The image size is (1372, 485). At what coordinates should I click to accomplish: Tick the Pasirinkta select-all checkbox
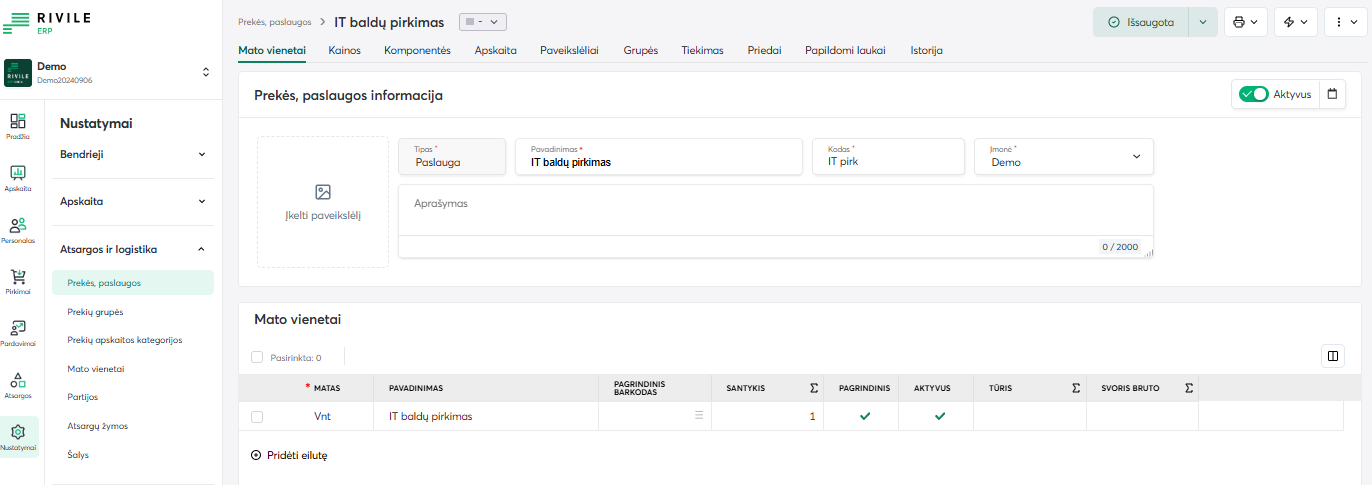click(x=257, y=357)
